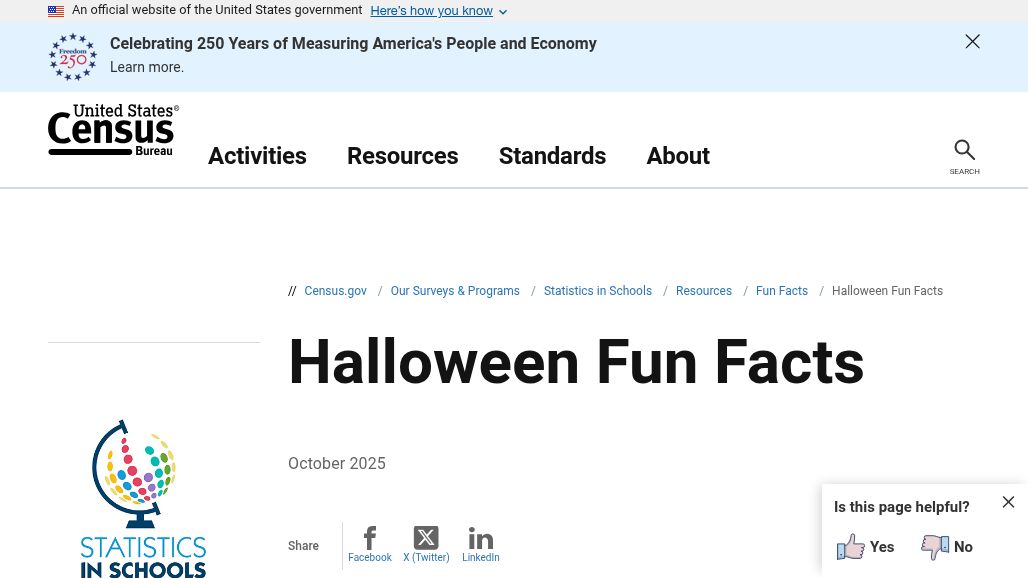Share page via Facebook icon
The image size is (1028, 578).
370,538
